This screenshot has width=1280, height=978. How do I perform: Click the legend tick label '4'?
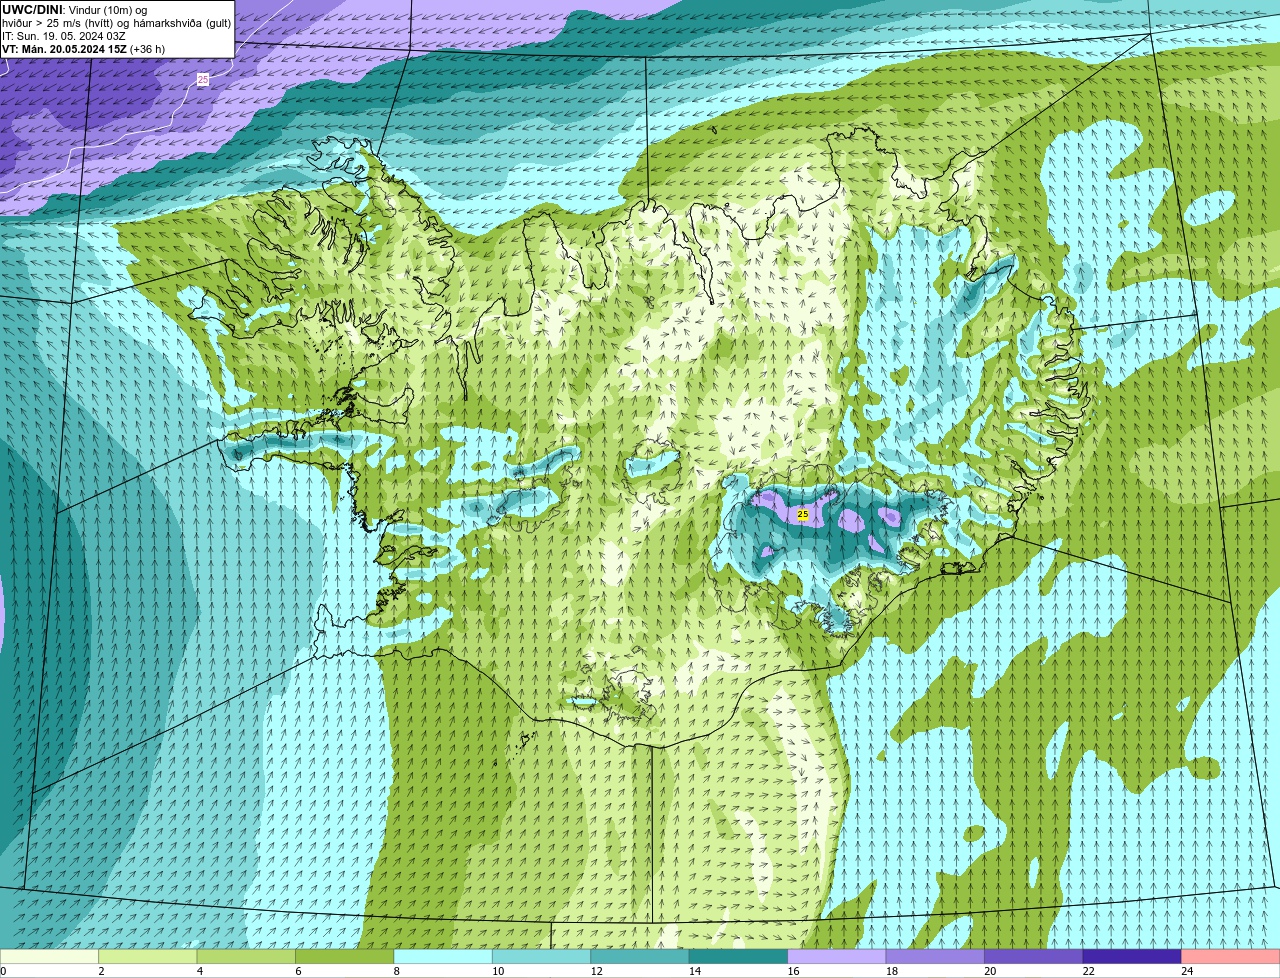pyautogui.click(x=200, y=971)
